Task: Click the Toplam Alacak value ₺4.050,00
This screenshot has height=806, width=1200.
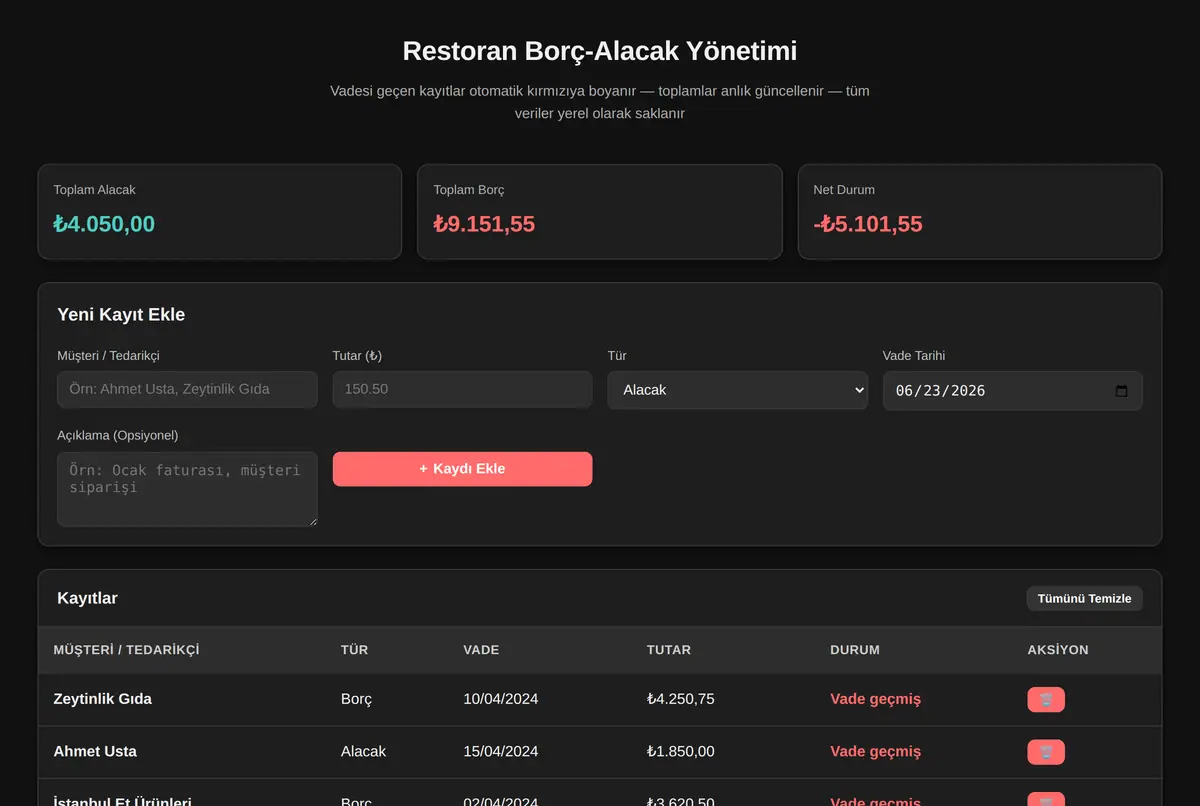Action: click(104, 224)
